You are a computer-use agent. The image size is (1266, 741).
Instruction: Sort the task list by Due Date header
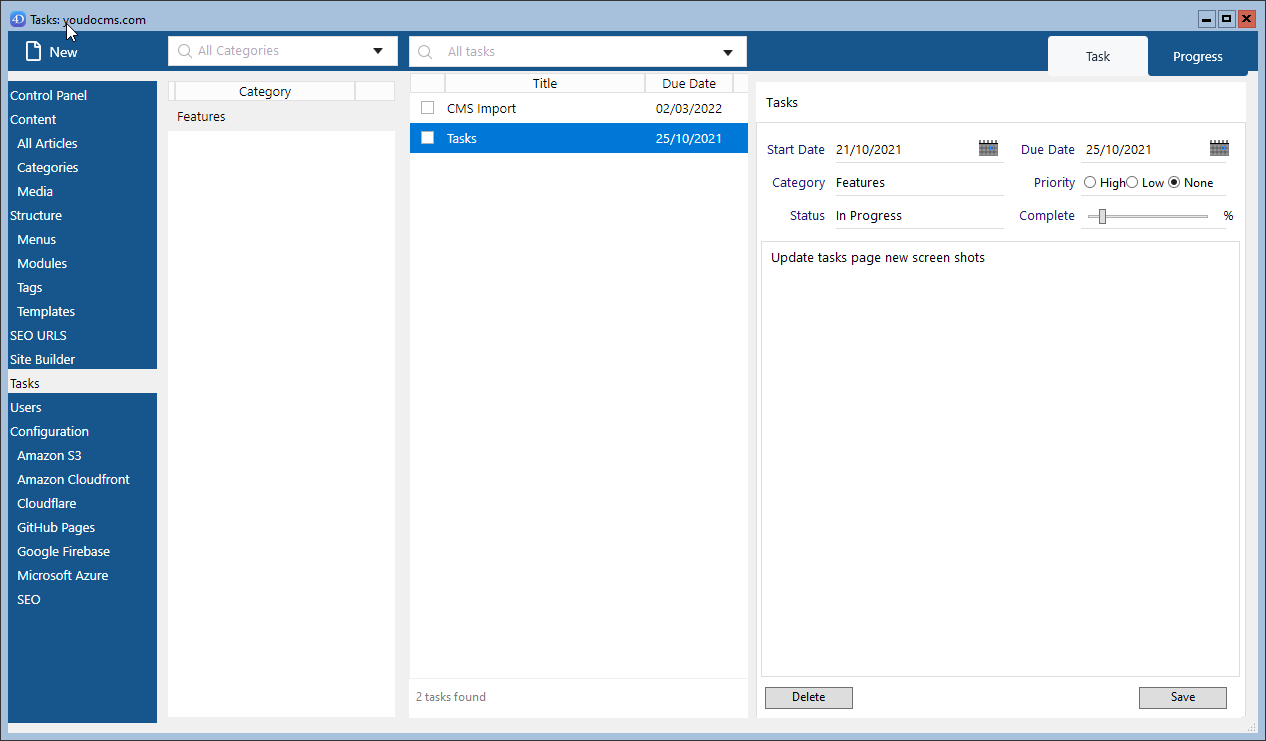[x=688, y=84]
